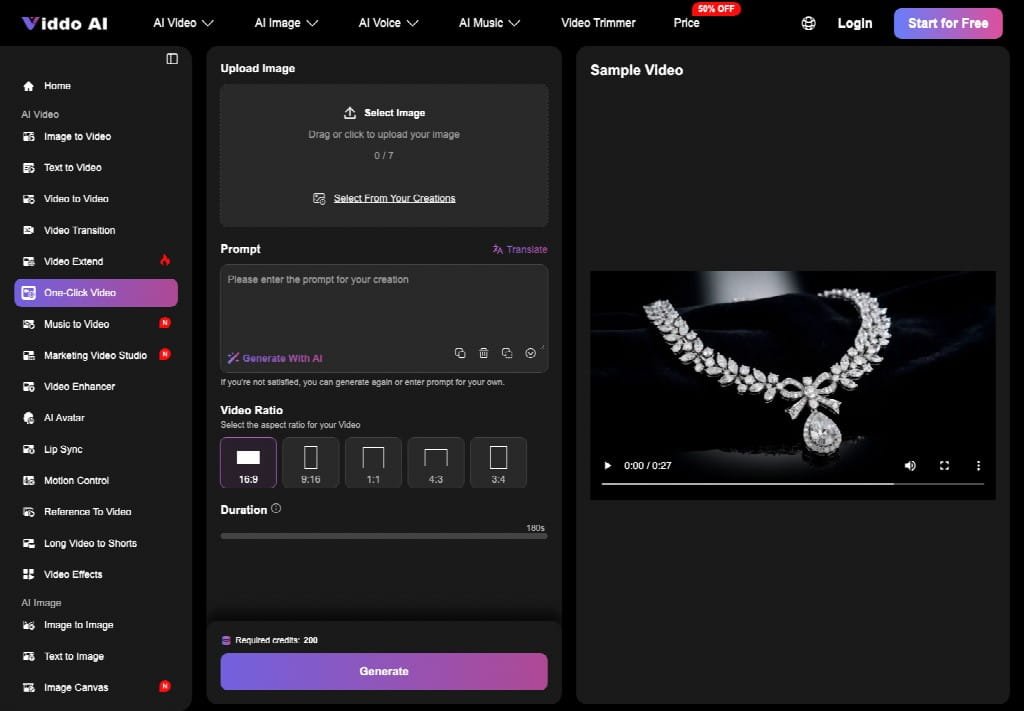Click the Translate prompt icon
Screen dimensions: 1024x711
498,249
